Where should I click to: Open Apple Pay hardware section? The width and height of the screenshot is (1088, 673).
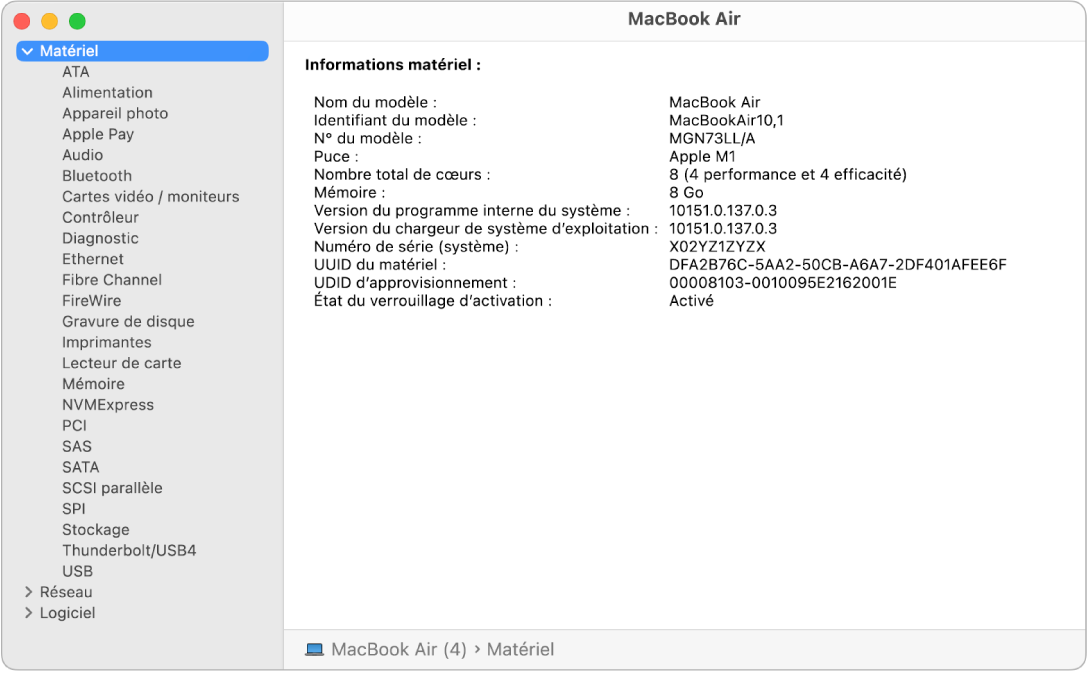pyautogui.click(x=98, y=135)
